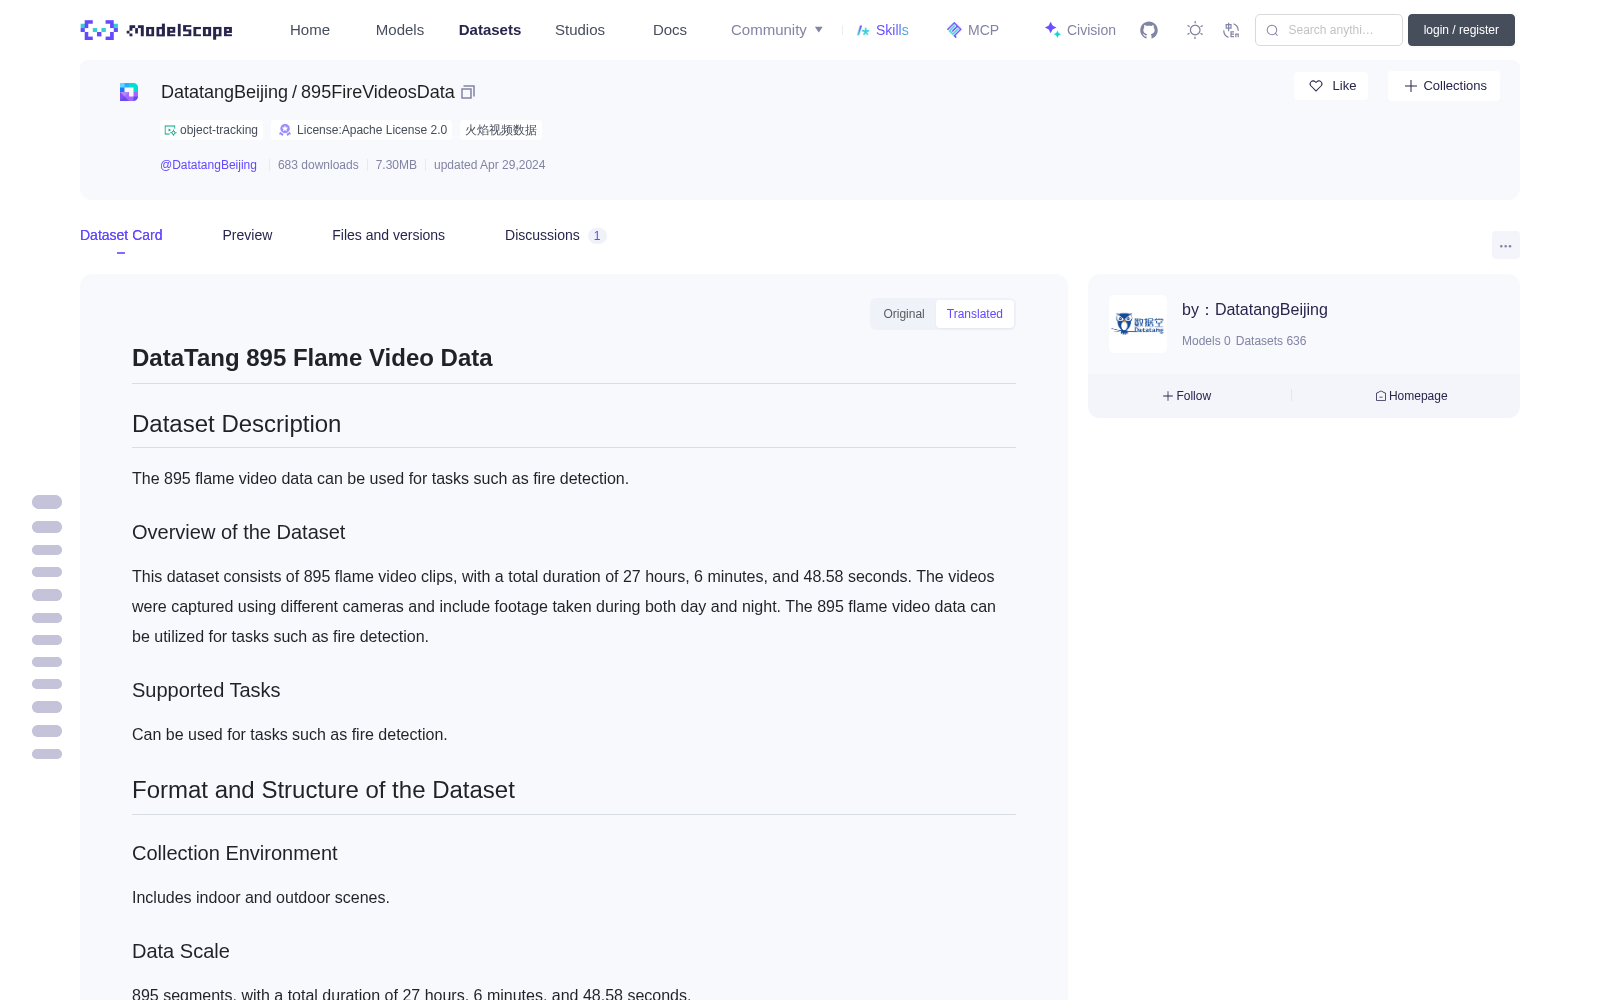
Task: Like this dataset
Action: 1331,86
